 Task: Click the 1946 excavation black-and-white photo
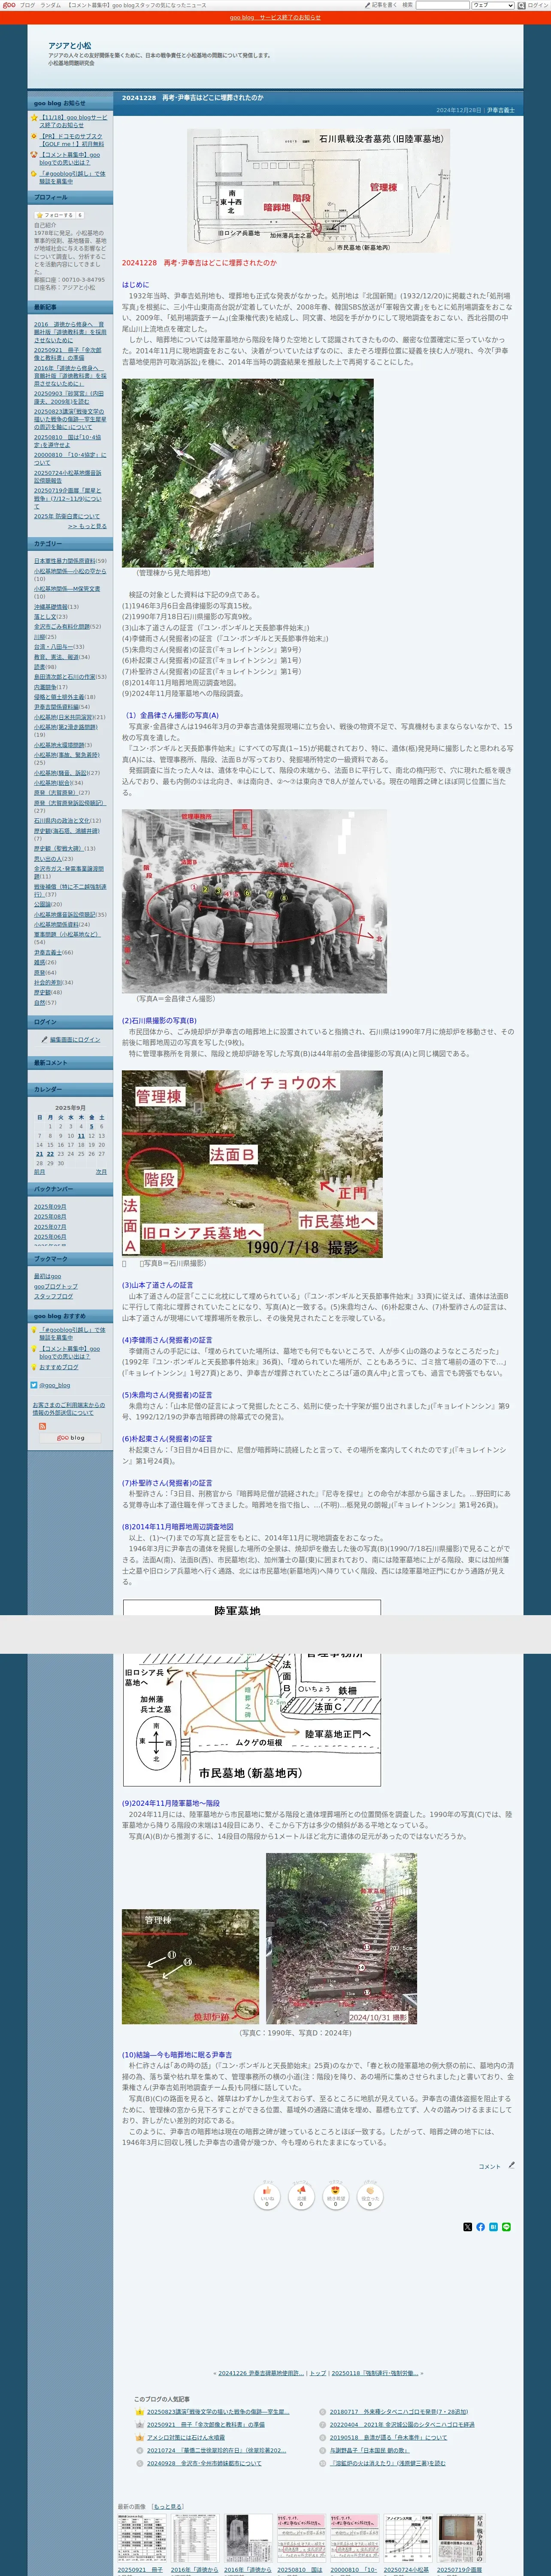coord(254,901)
